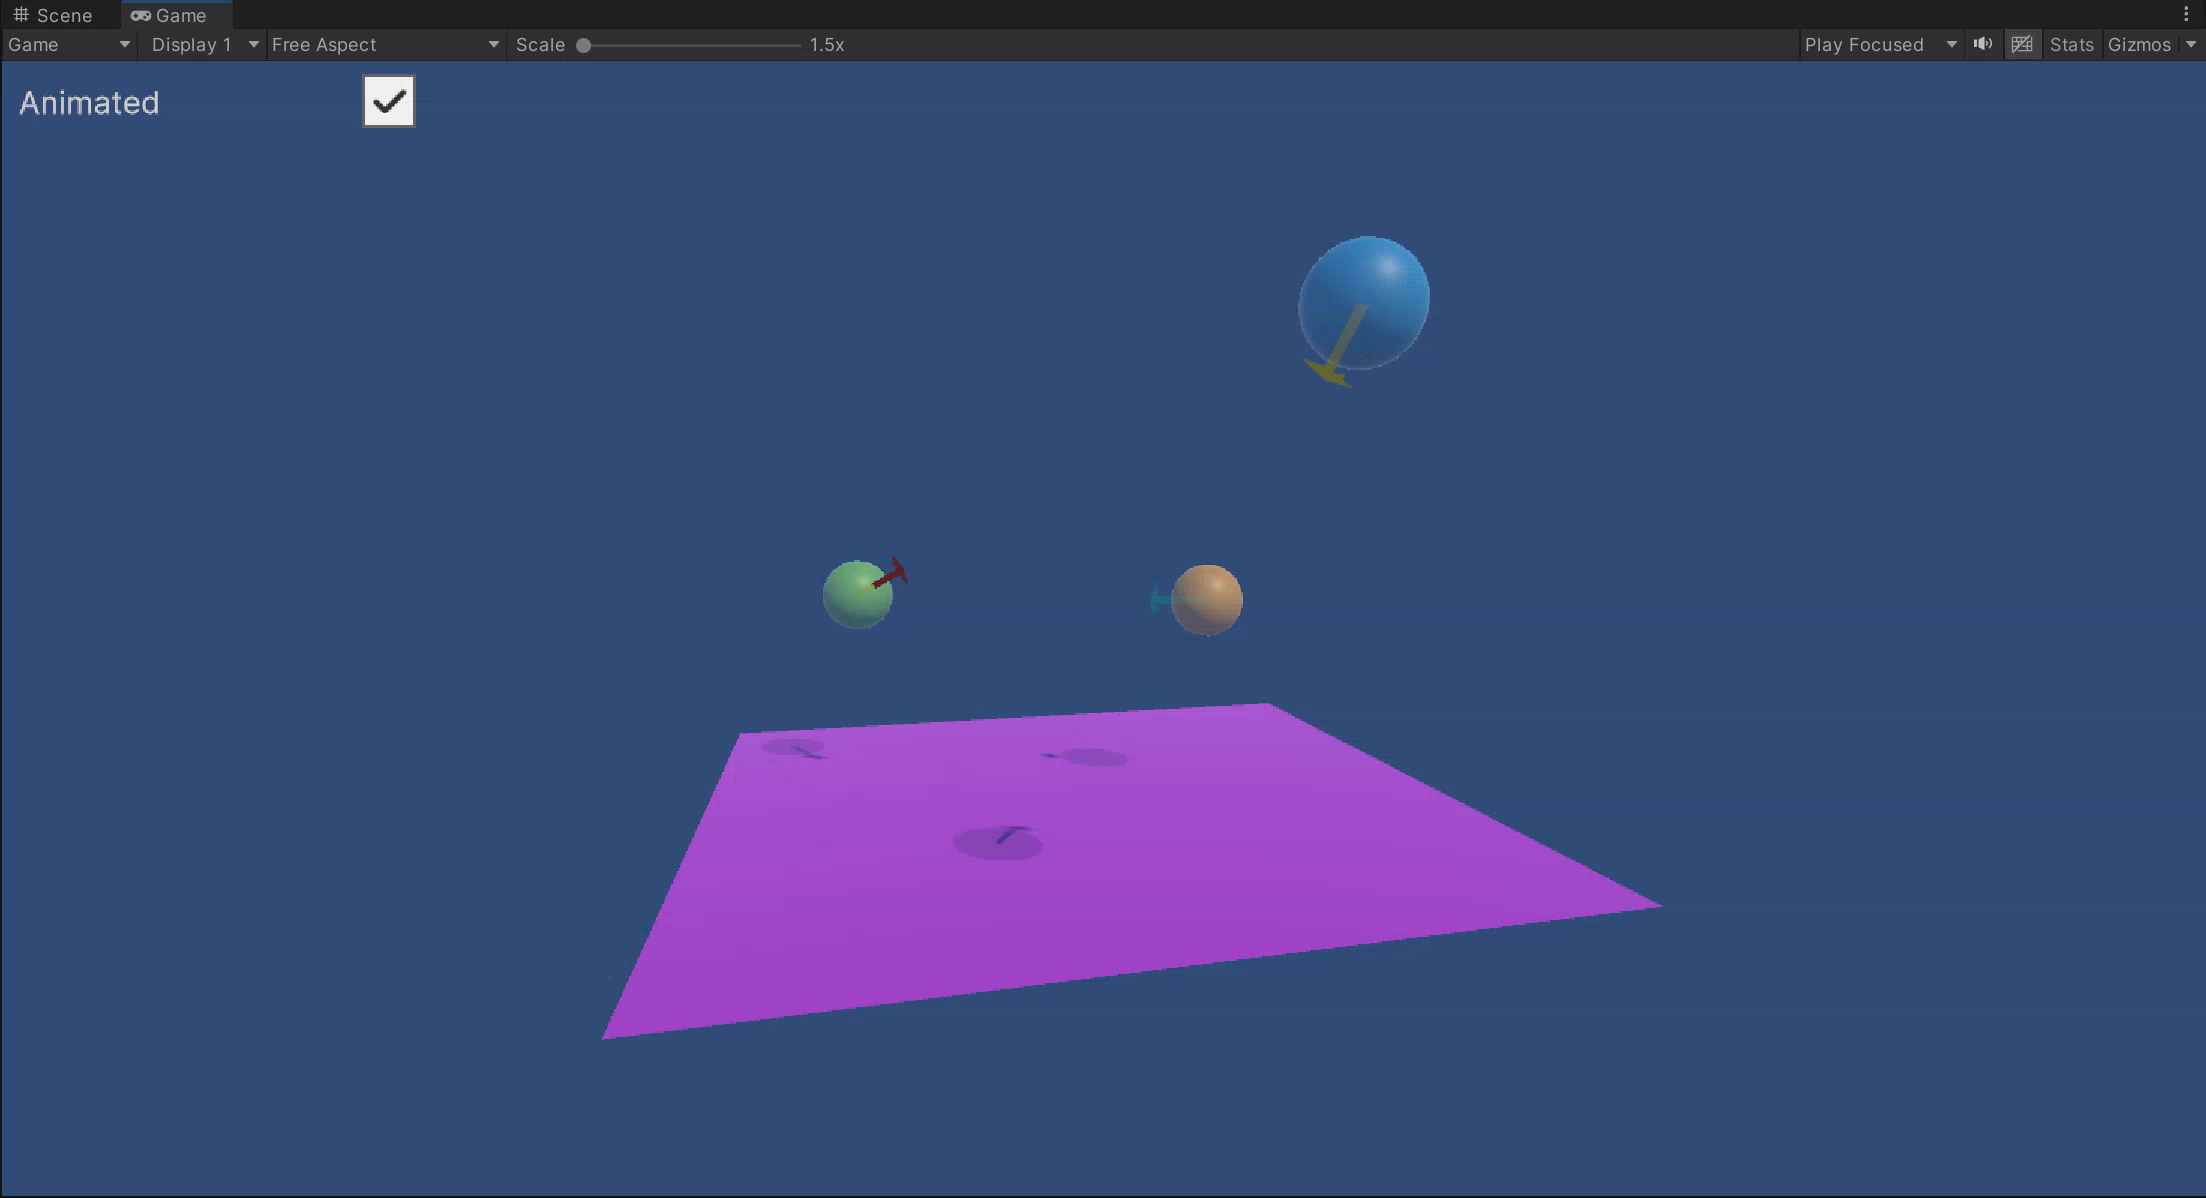
Task: Open the Display 1 dropdown
Action: click(204, 45)
